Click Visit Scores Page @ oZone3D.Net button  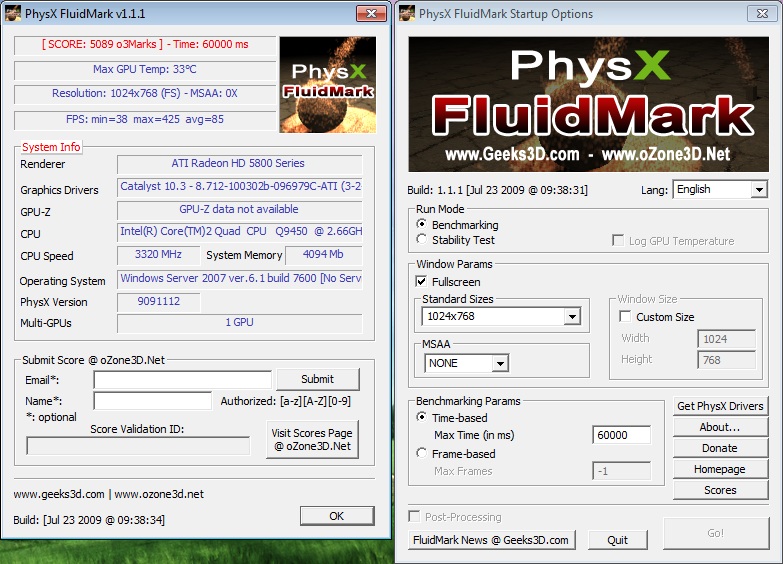(x=312, y=439)
